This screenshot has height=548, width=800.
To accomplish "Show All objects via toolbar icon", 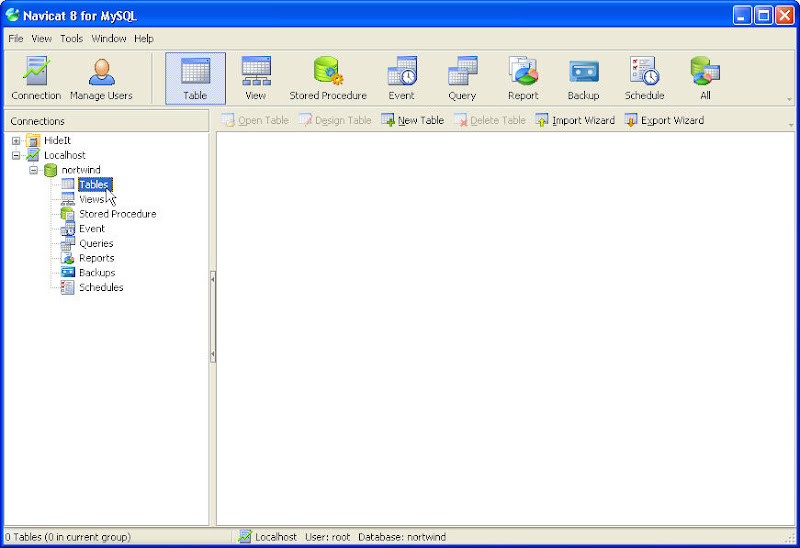I will [706, 78].
